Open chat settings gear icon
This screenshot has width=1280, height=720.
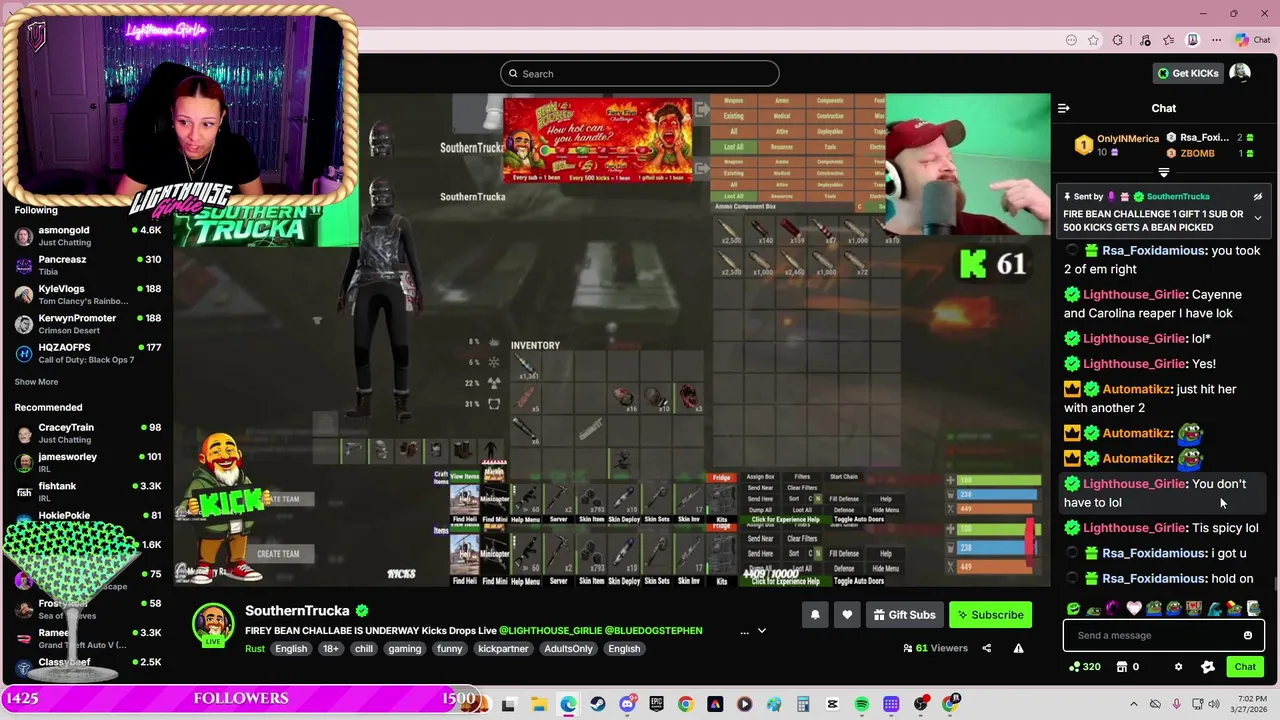(x=1178, y=667)
